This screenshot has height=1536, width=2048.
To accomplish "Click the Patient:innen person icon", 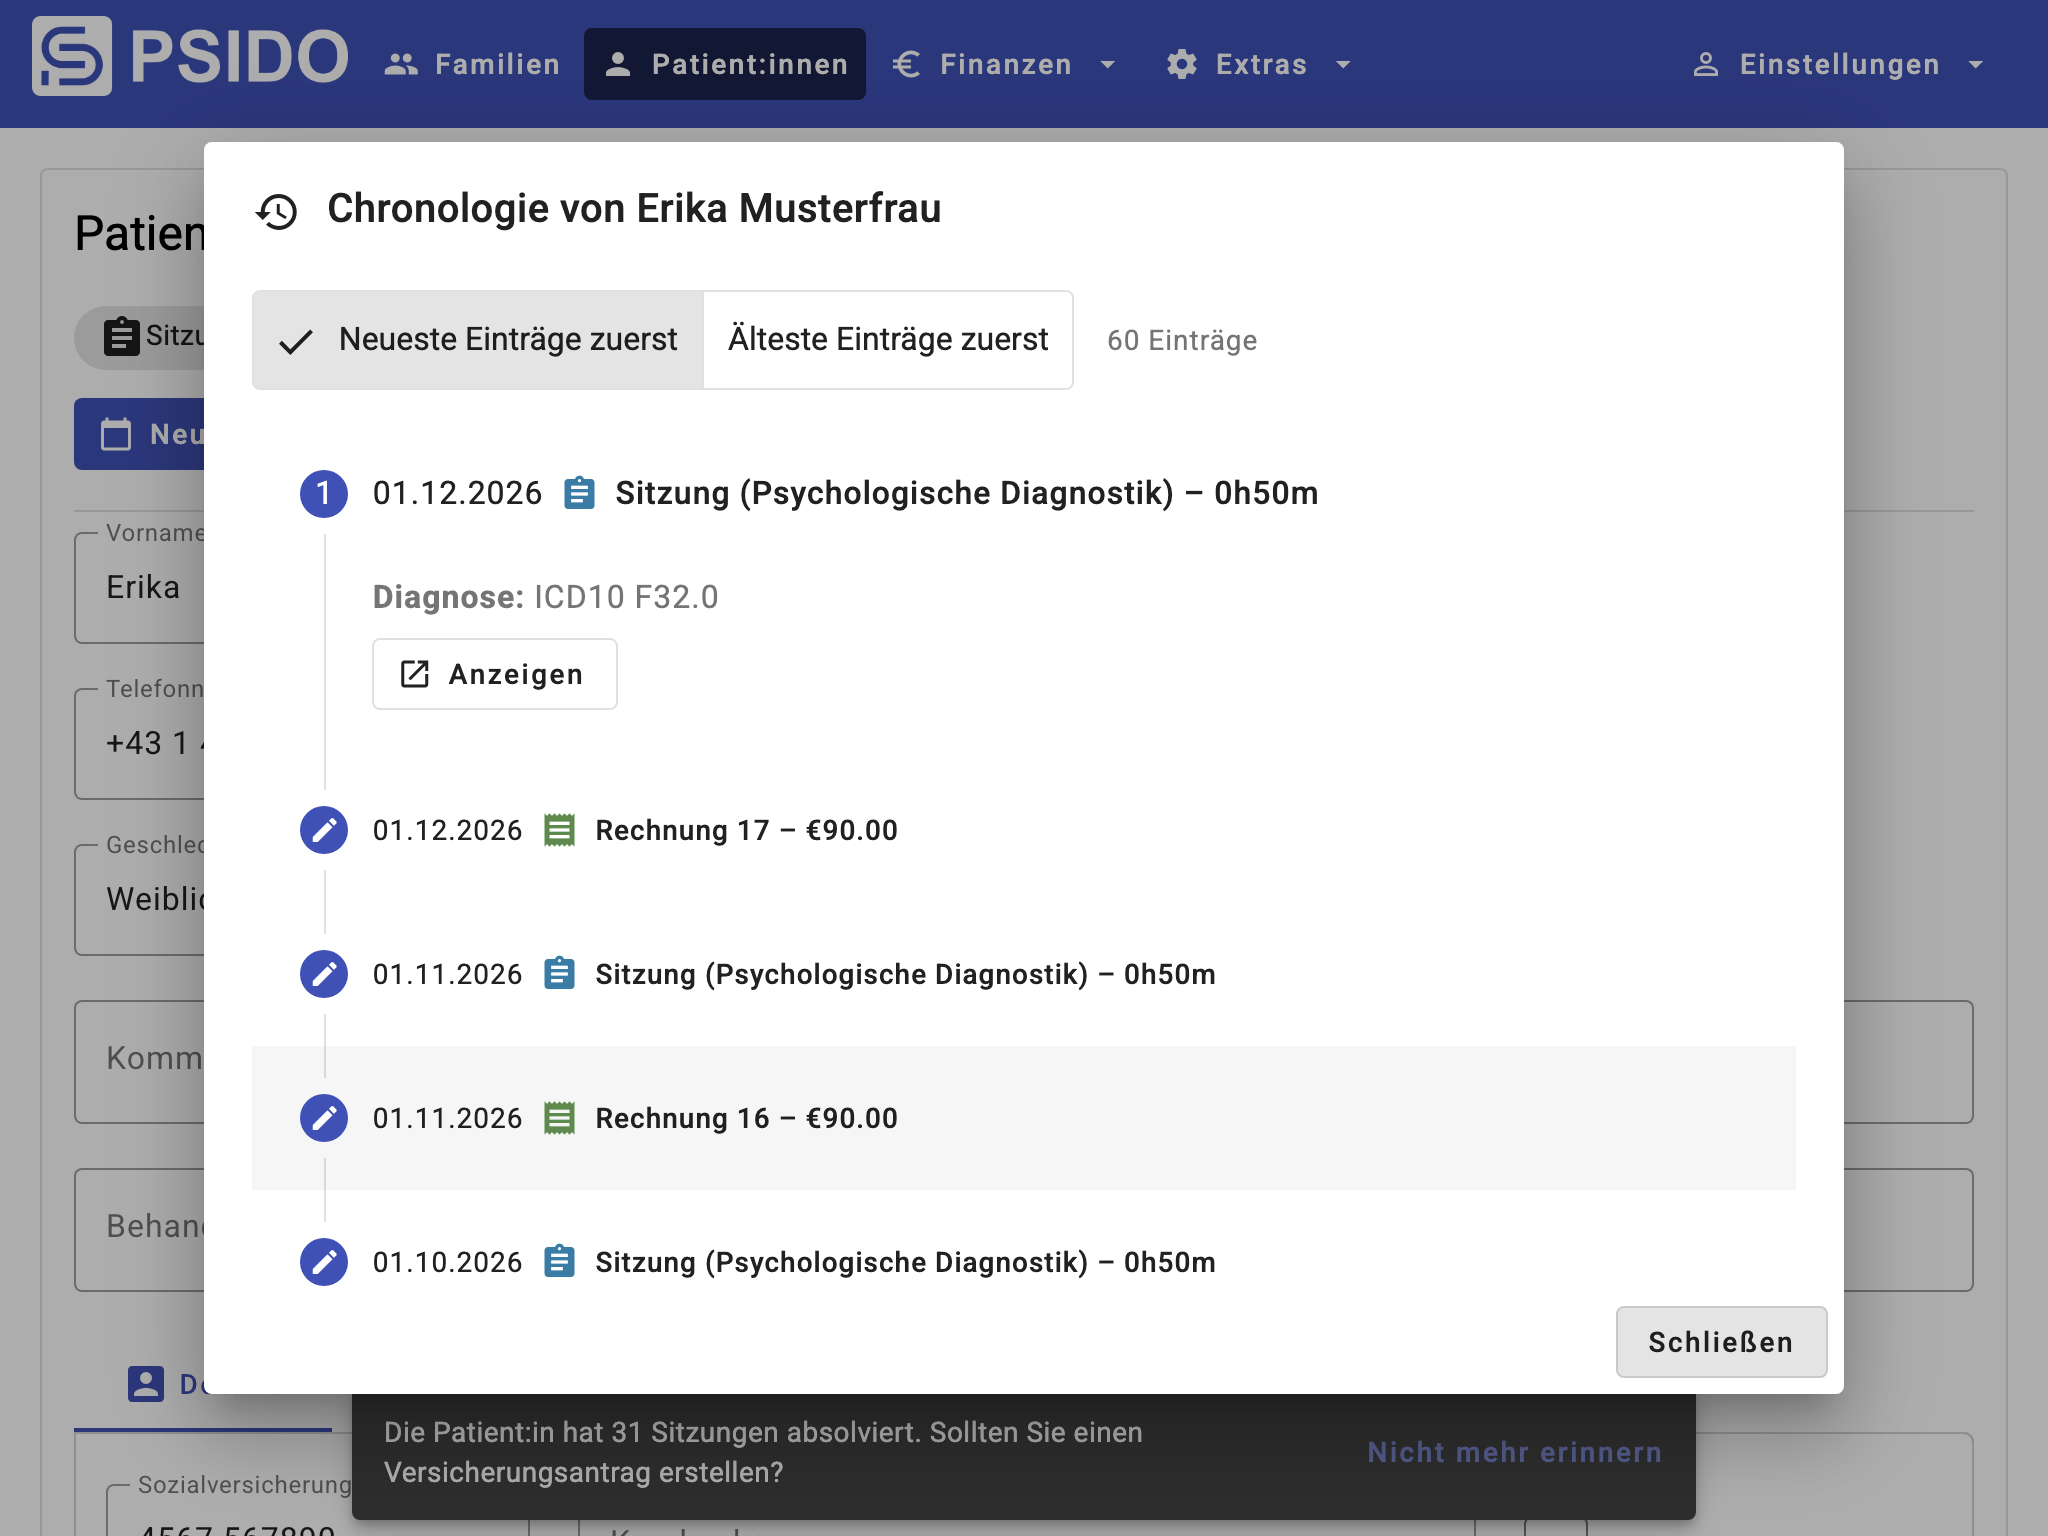I will [x=618, y=64].
